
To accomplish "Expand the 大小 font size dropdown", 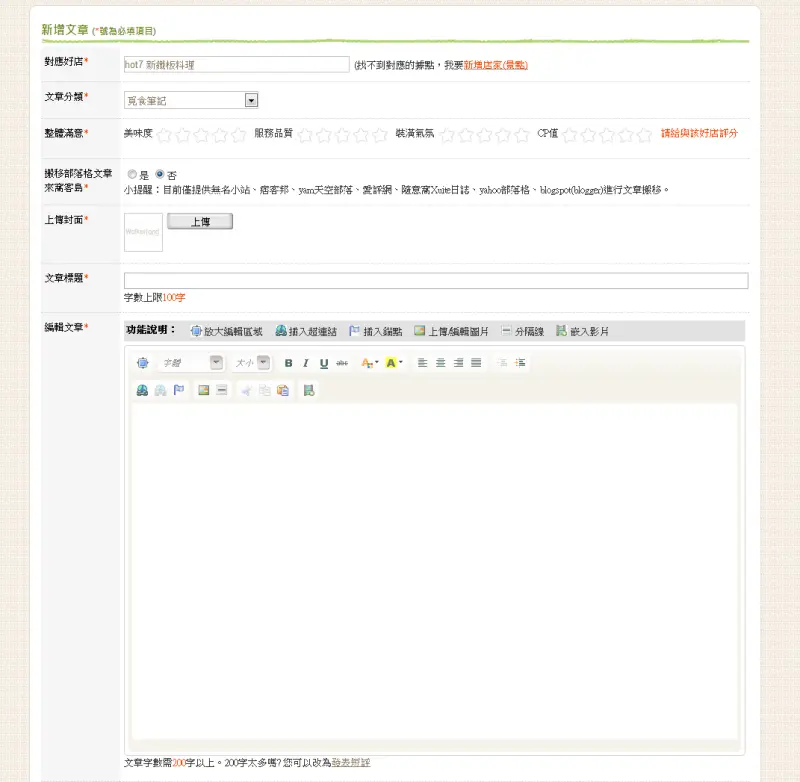I will tap(251, 363).
